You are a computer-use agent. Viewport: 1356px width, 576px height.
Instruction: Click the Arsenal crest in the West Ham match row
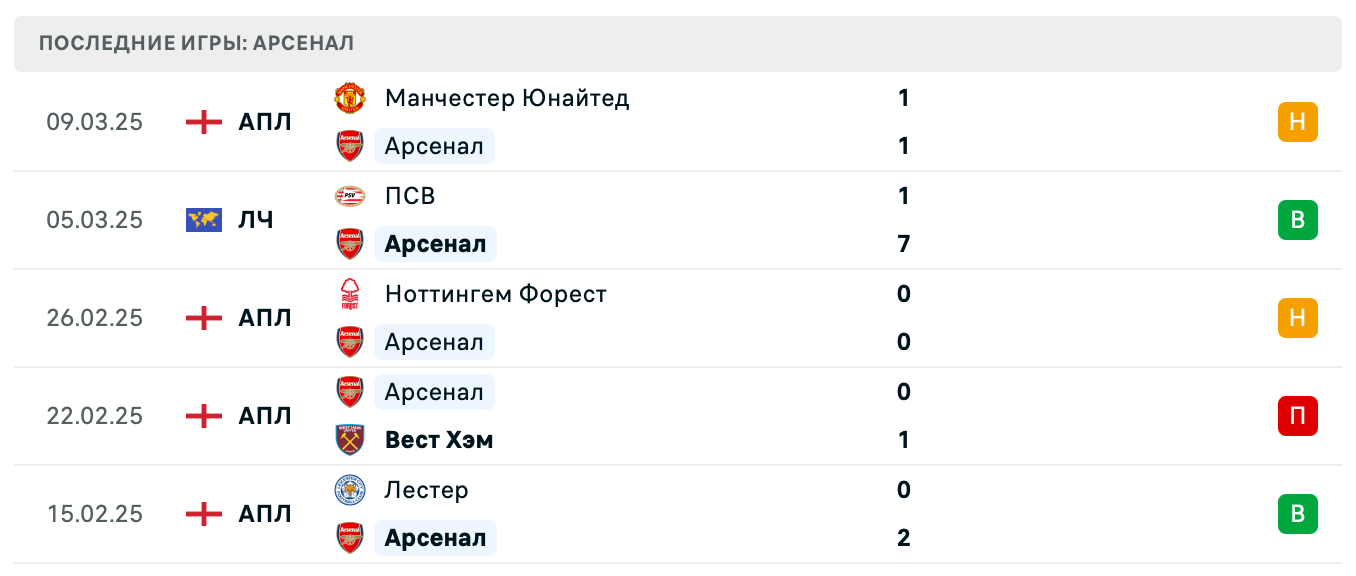click(x=349, y=392)
